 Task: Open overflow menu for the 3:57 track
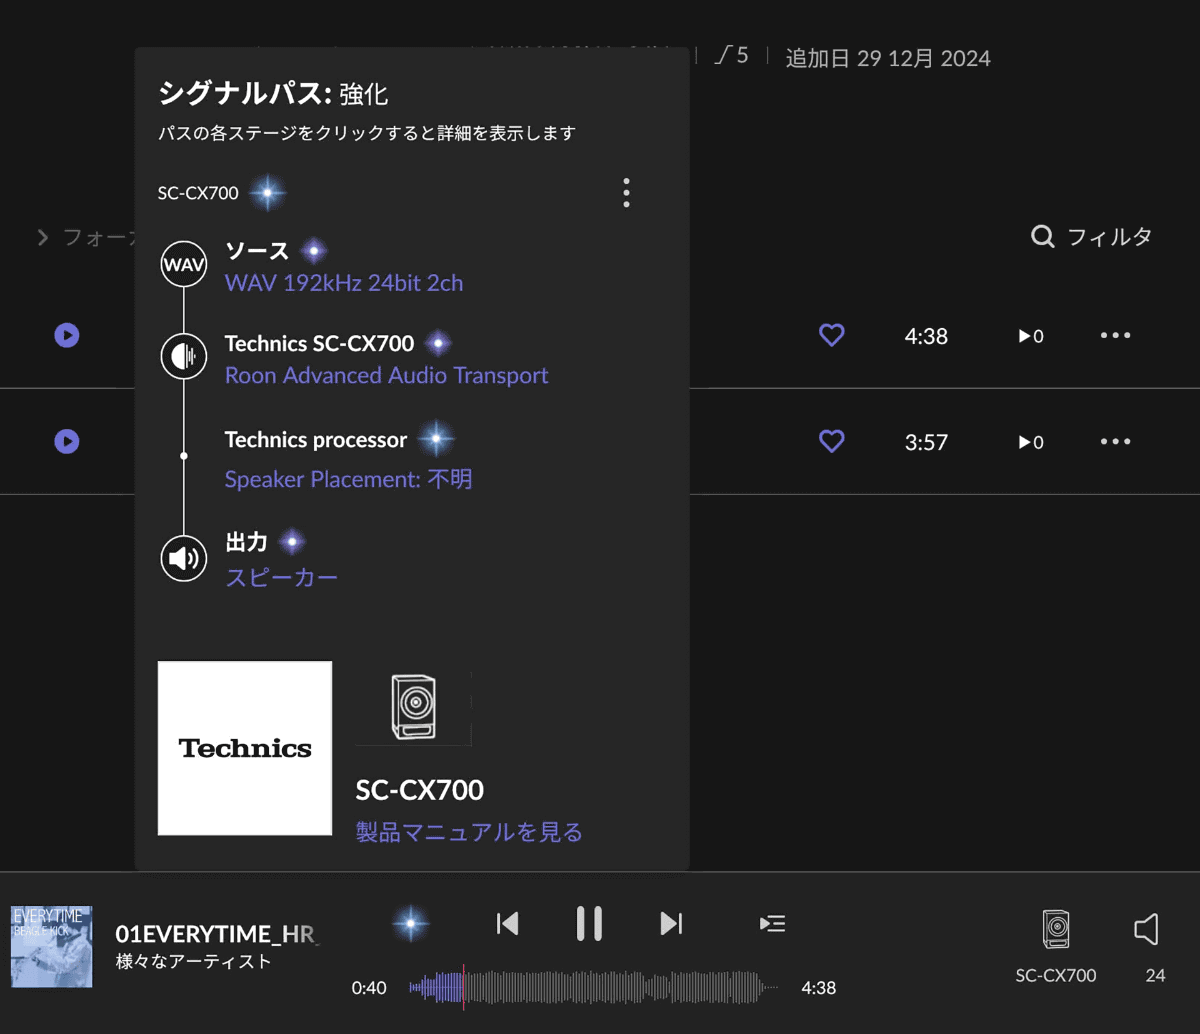coord(1115,441)
